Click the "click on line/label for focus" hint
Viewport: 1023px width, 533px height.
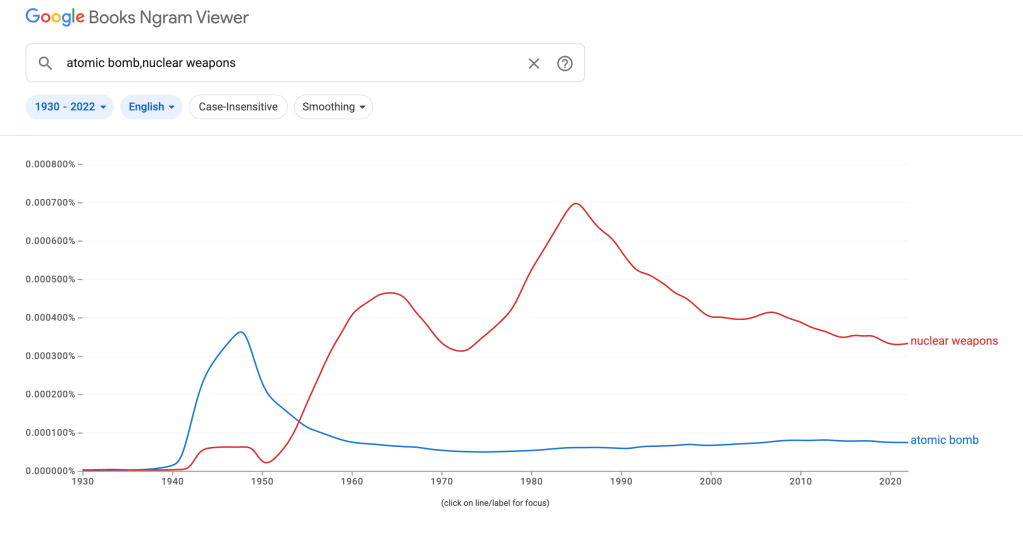(x=495, y=503)
